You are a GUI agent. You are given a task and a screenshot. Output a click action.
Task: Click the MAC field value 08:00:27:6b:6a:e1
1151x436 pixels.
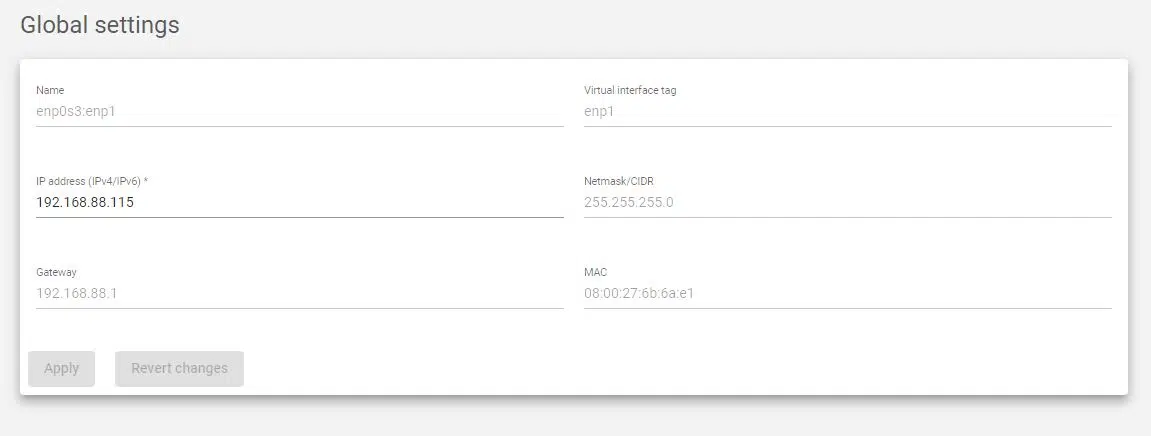click(639, 293)
